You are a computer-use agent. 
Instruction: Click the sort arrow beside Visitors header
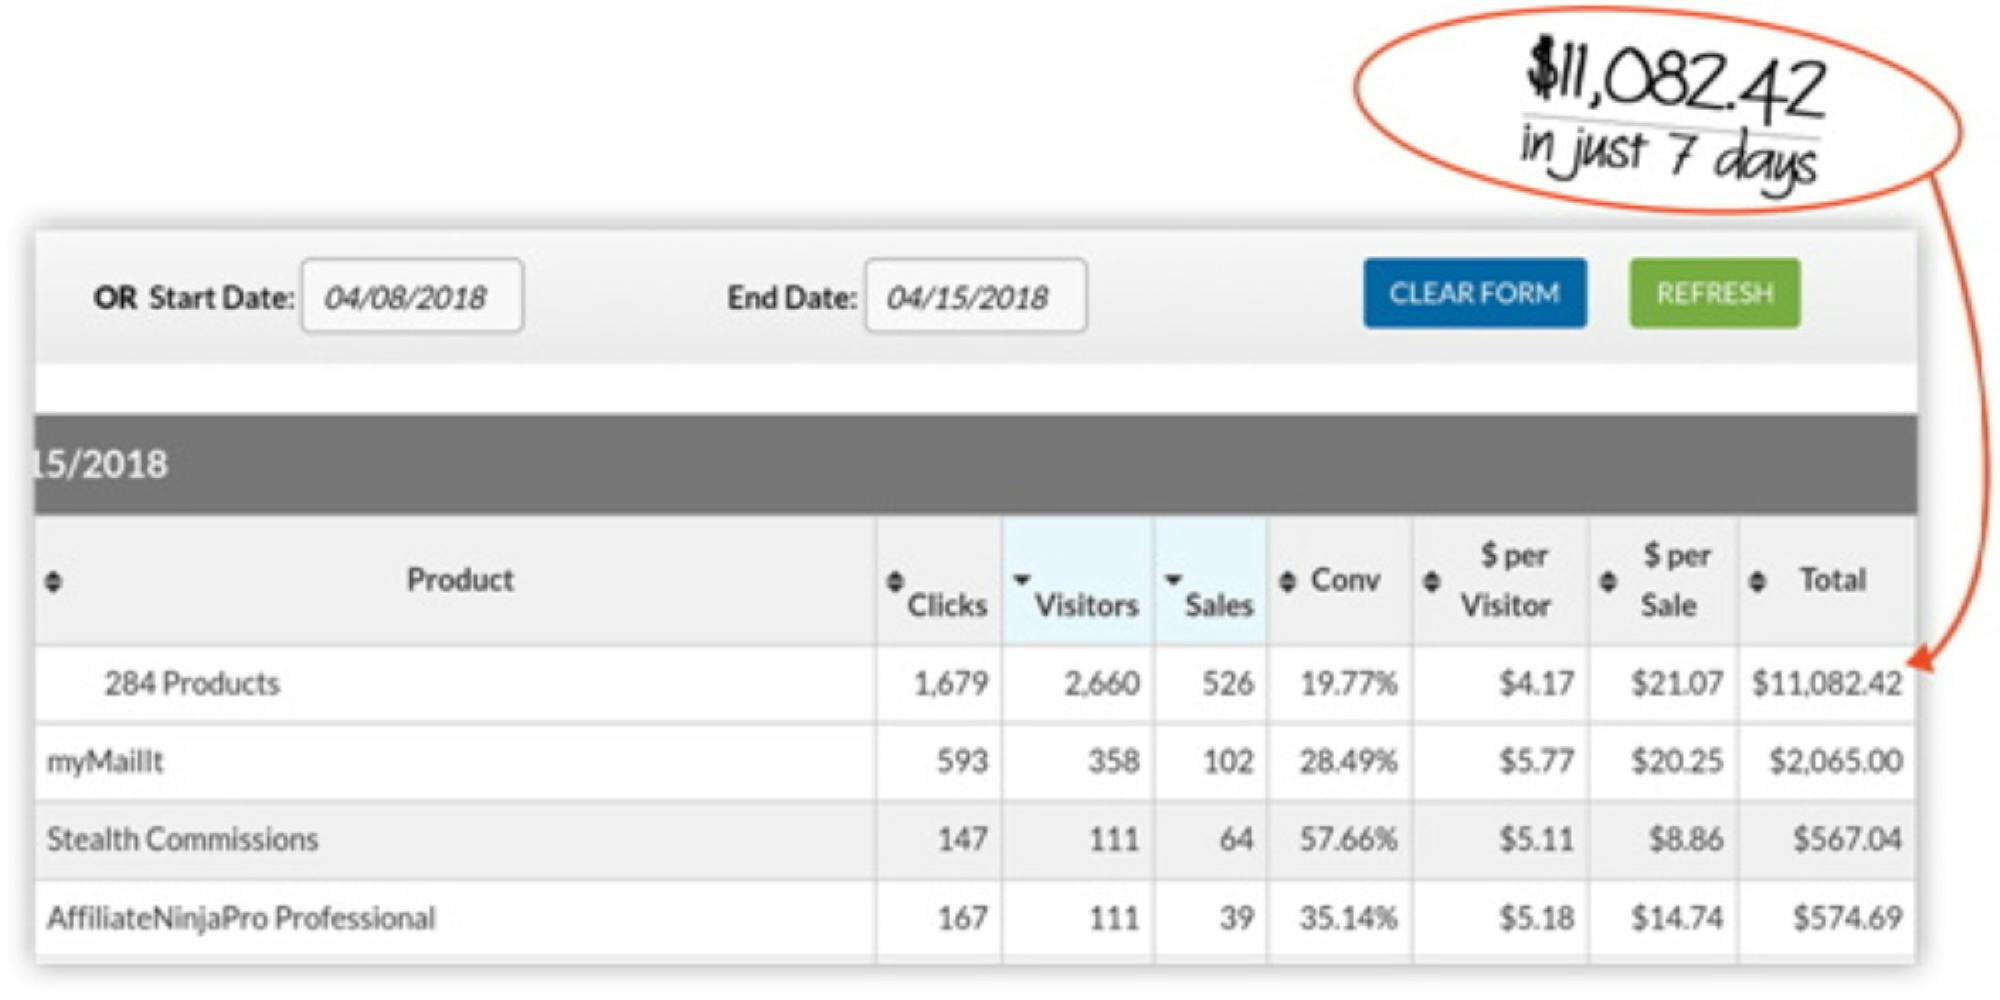coord(1021,579)
